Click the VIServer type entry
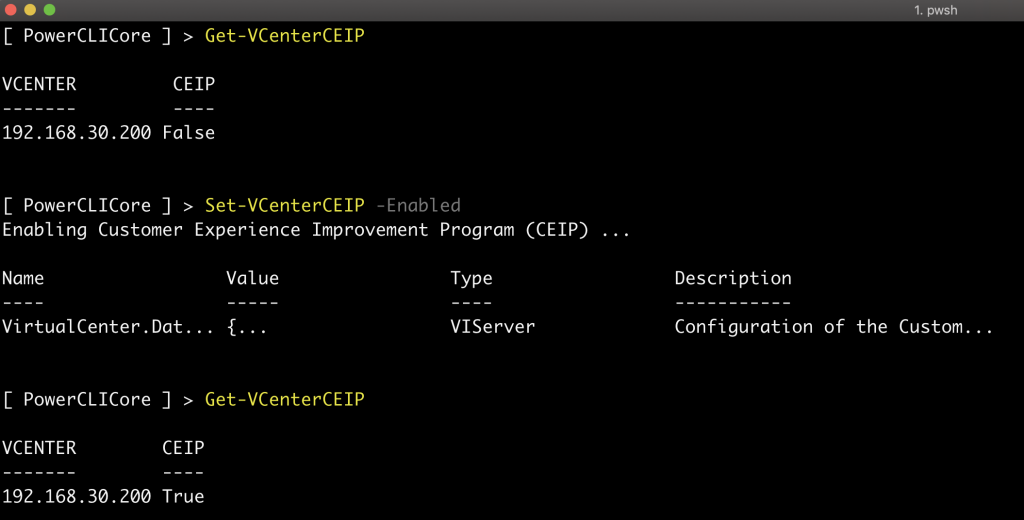This screenshot has width=1024, height=520. point(492,327)
